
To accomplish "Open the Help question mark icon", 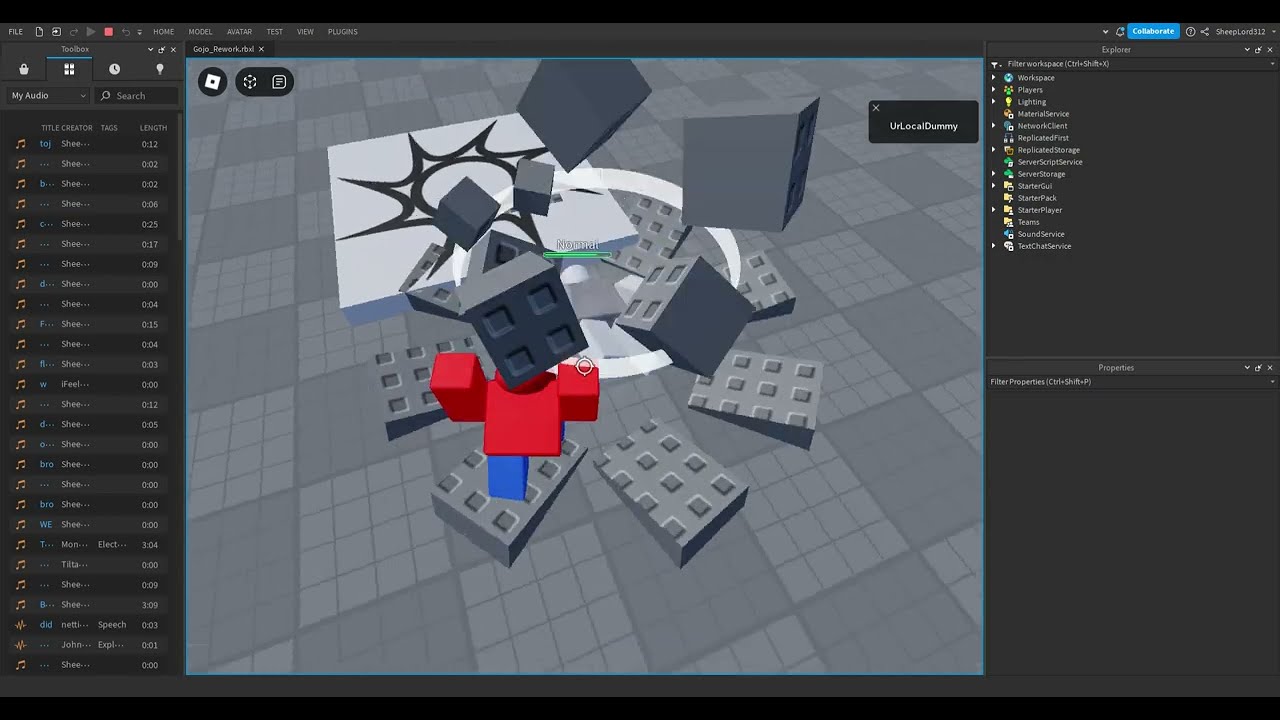I will [x=1190, y=31].
